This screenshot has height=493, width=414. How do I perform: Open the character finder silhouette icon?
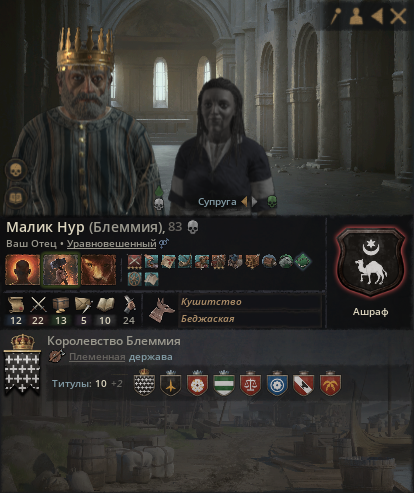(x=356, y=16)
